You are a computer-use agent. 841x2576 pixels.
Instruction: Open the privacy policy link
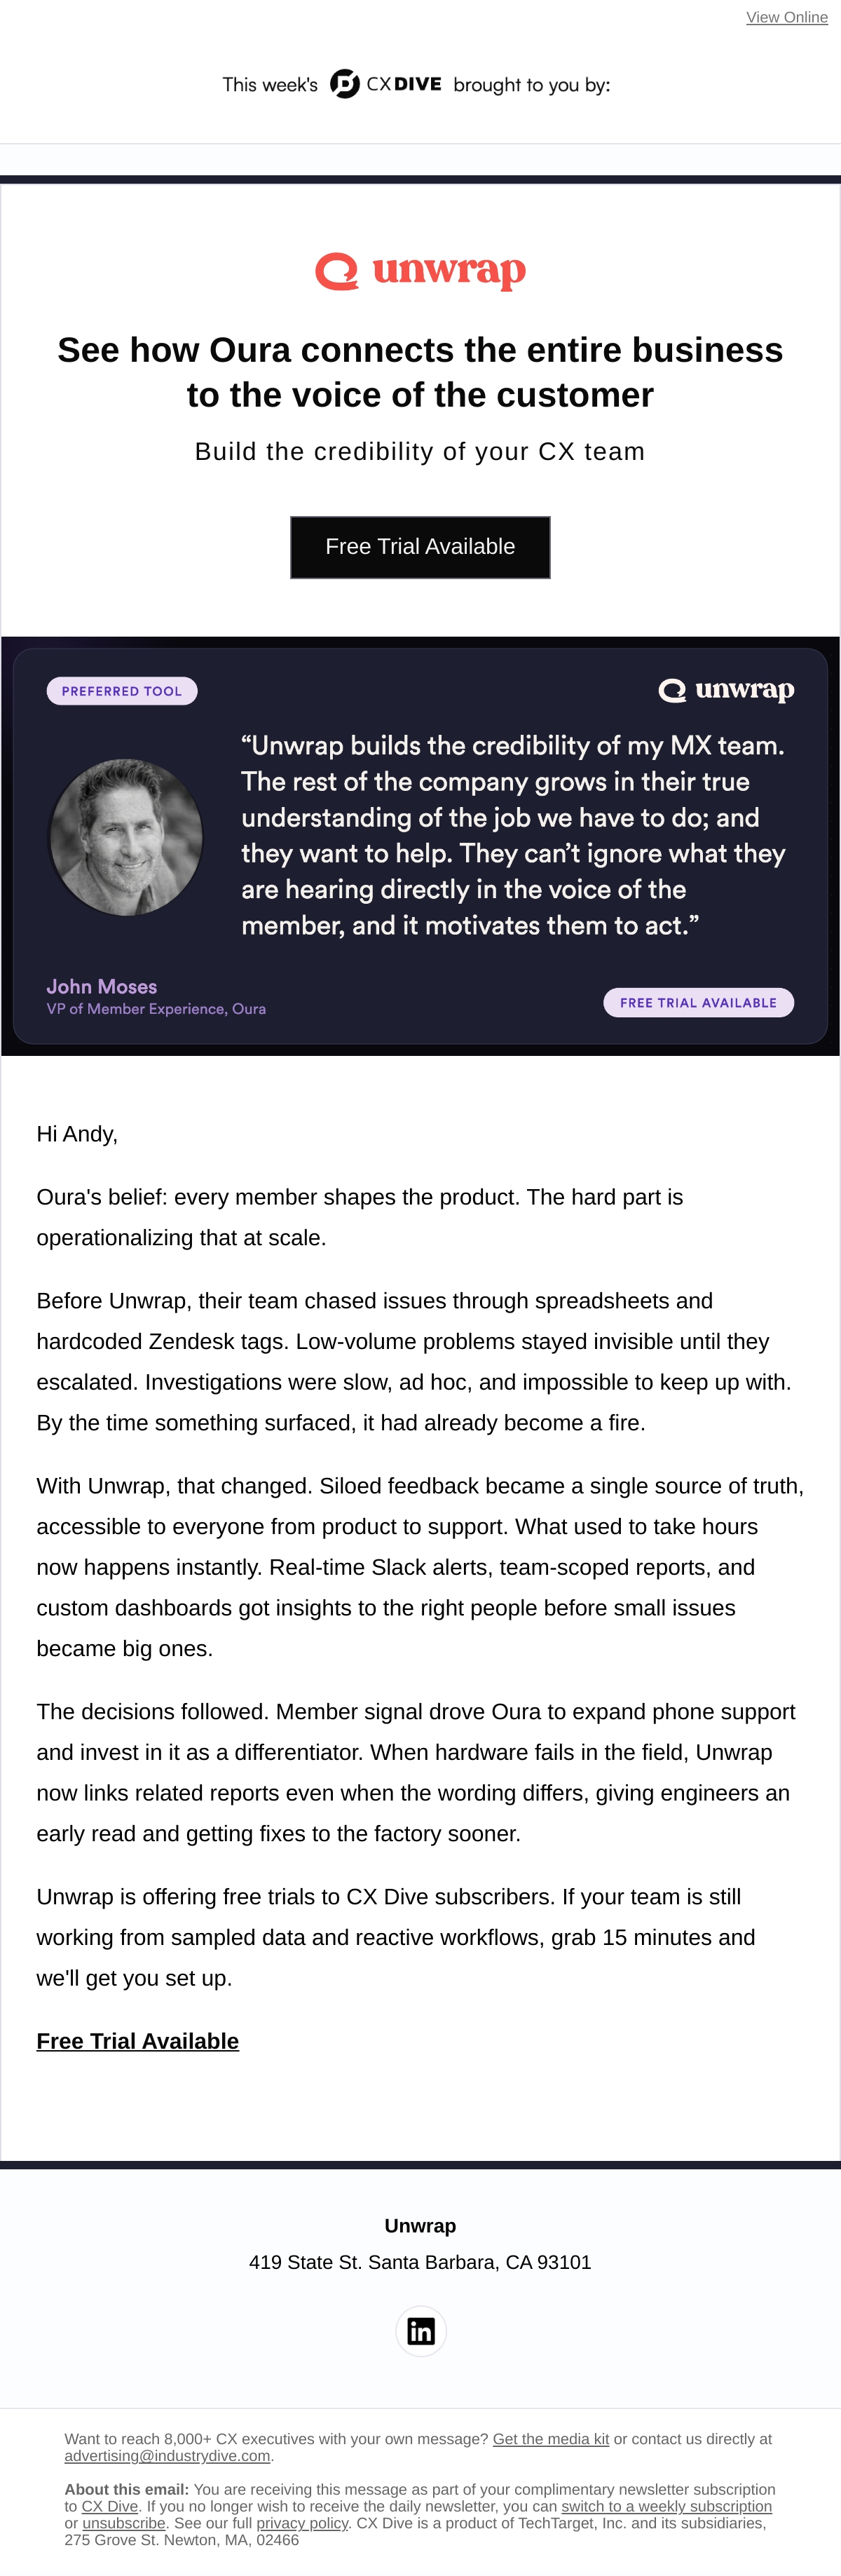point(302,2523)
